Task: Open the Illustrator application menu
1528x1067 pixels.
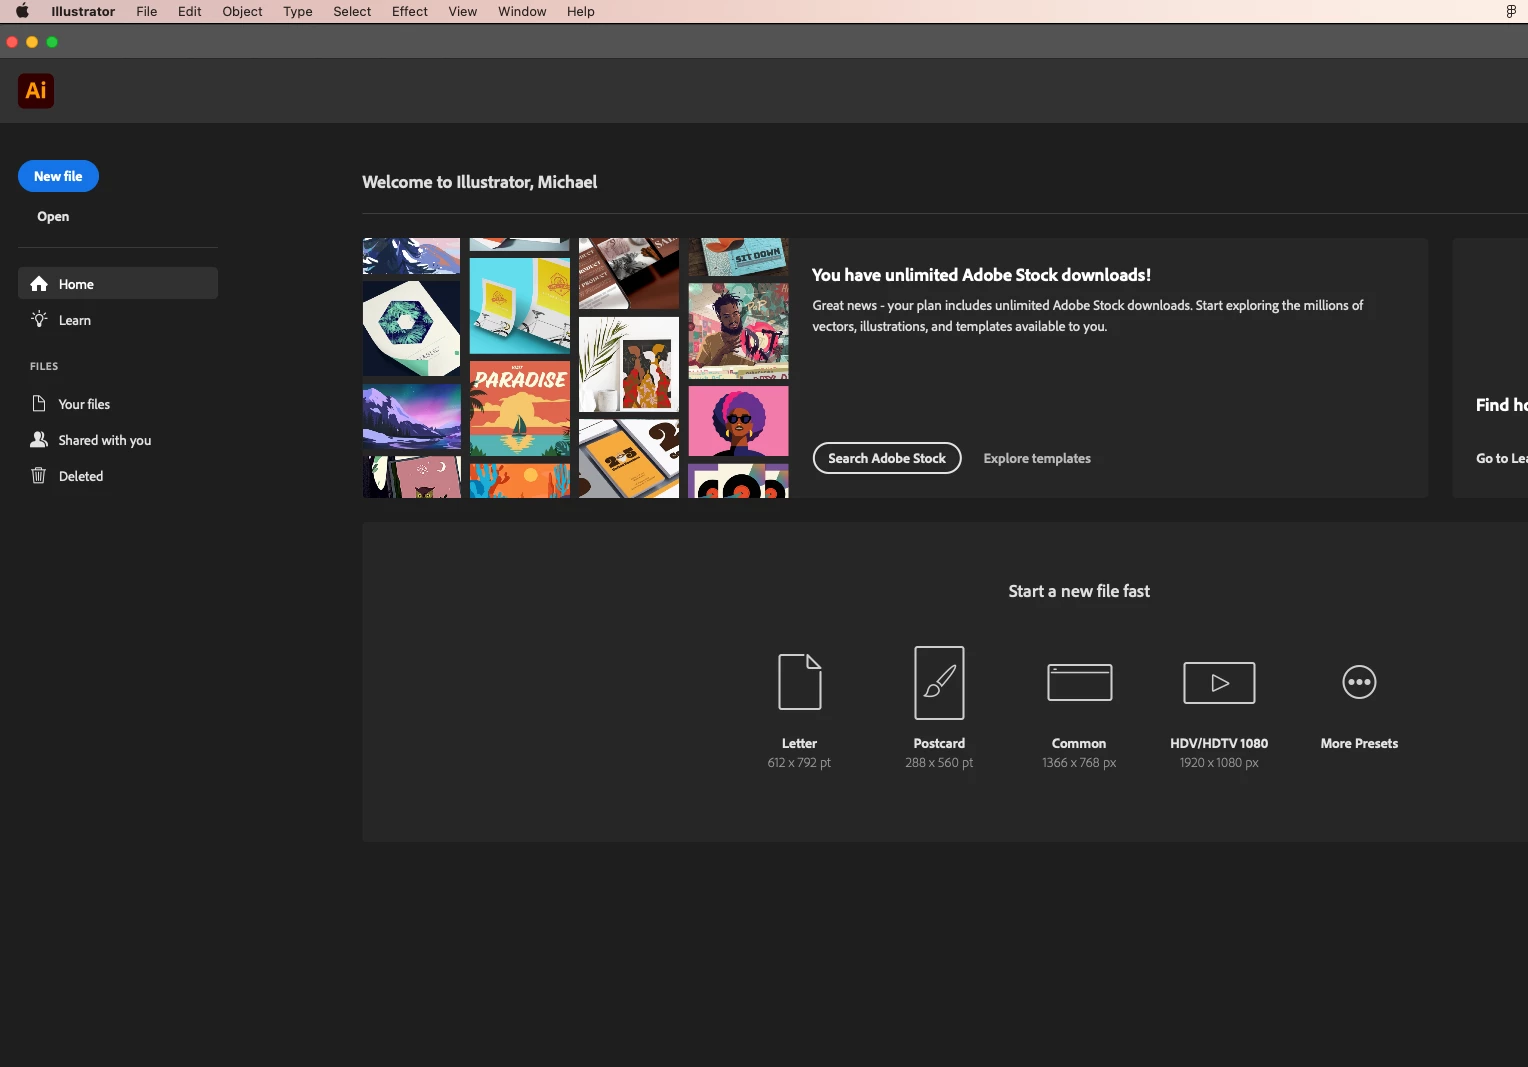Action: (x=83, y=11)
